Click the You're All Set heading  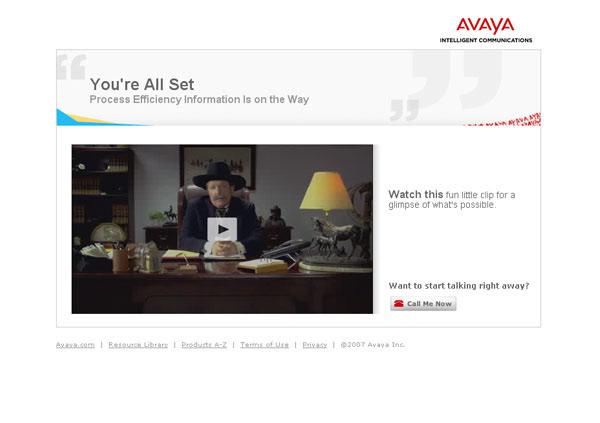click(x=142, y=84)
